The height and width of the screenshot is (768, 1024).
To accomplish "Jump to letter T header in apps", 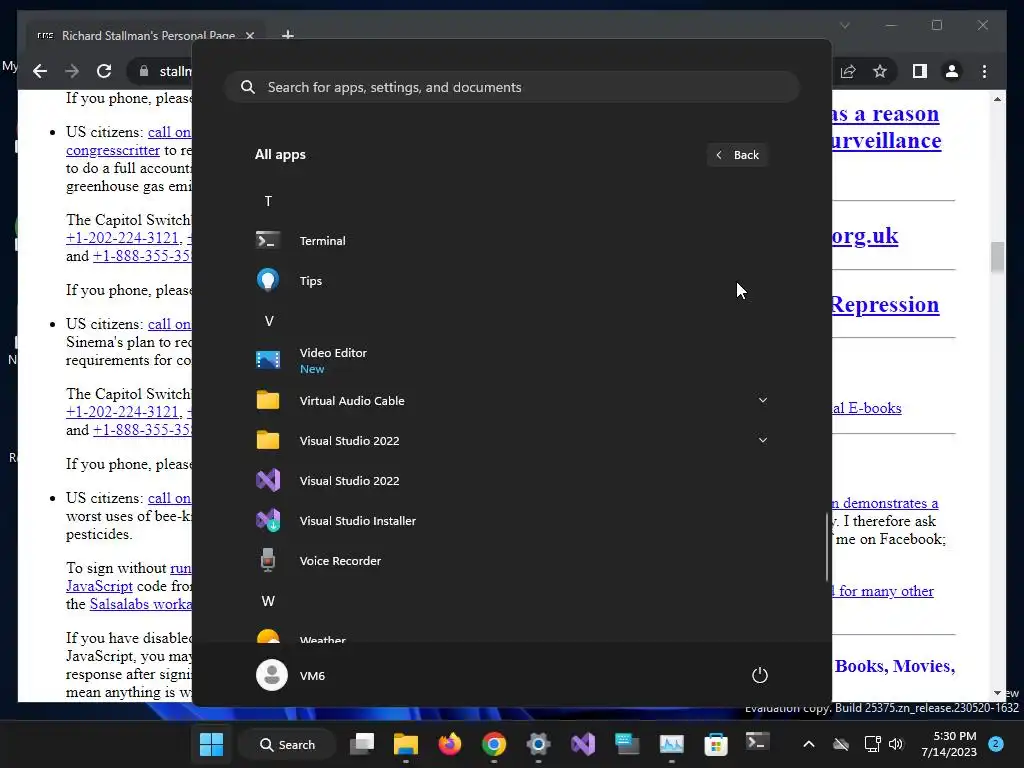I will [x=268, y=201].
